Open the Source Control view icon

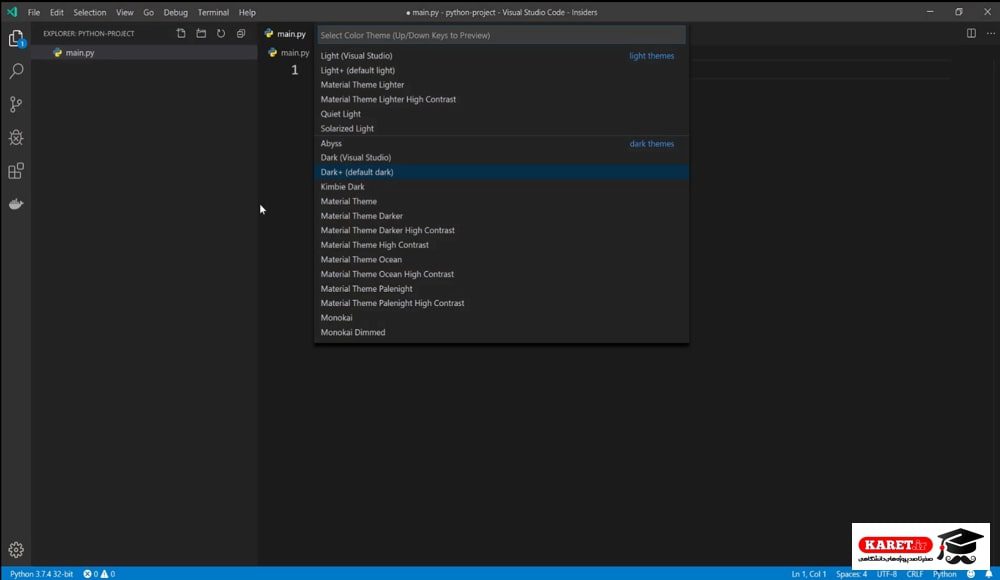16,104
